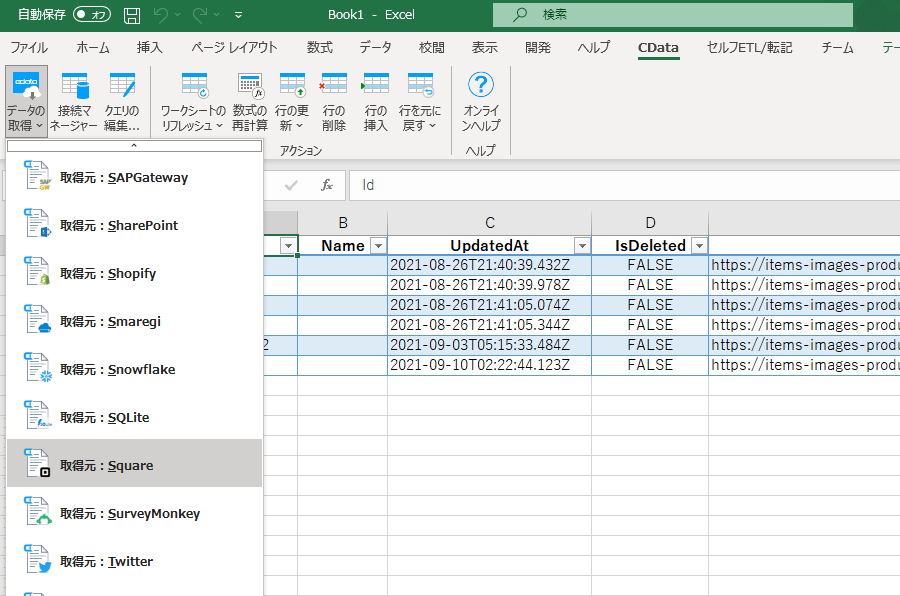
Task: Open the ページ レイアウト tab
Action: pos(234,48)
